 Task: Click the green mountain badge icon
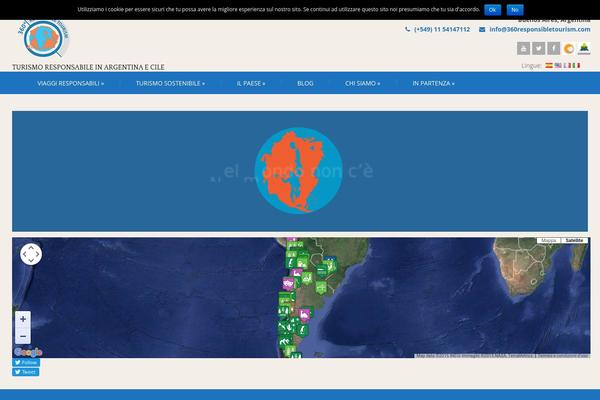pyautogui.click(x=584, y=49)
